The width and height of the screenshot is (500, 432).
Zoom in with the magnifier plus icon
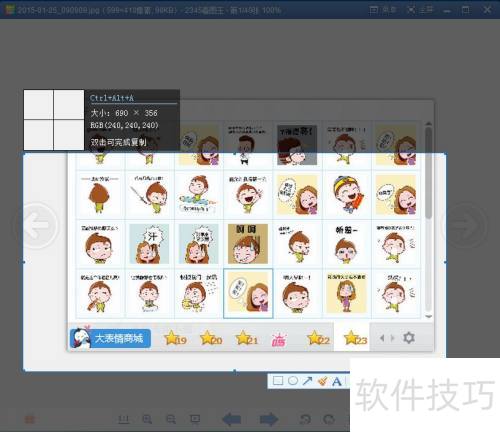(147, 419)
